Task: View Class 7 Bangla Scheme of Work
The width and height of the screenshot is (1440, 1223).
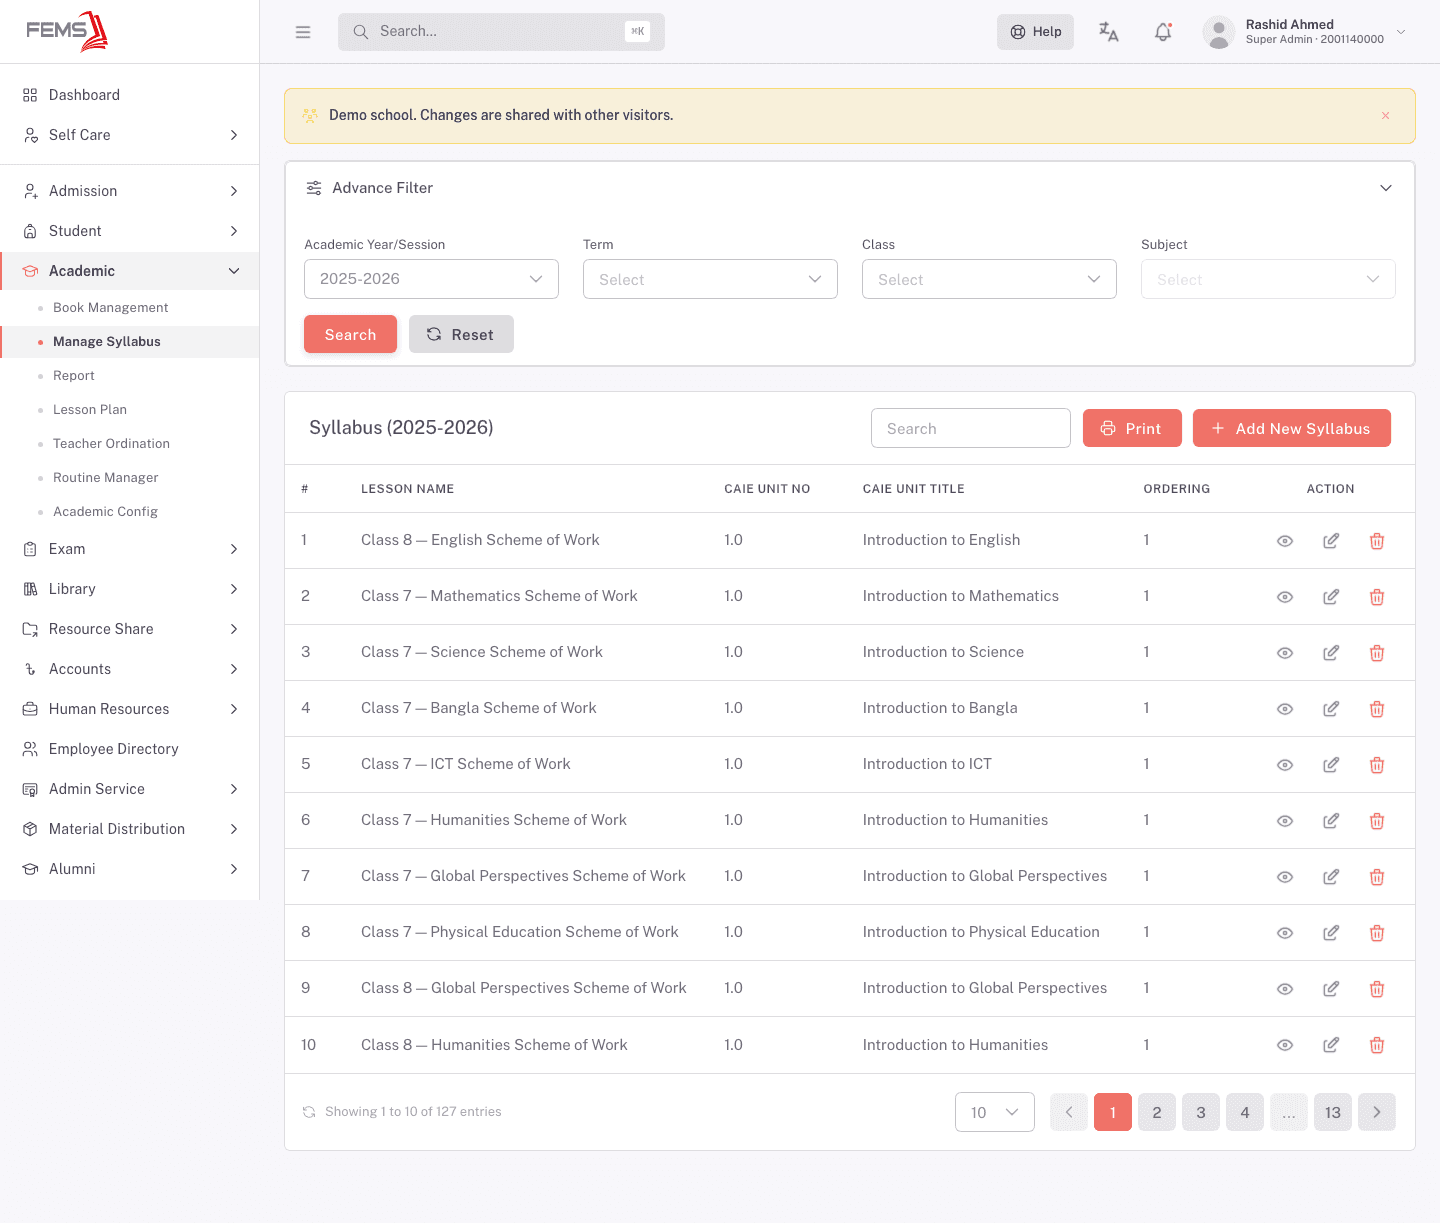Action: click(x=1285, y=709)
